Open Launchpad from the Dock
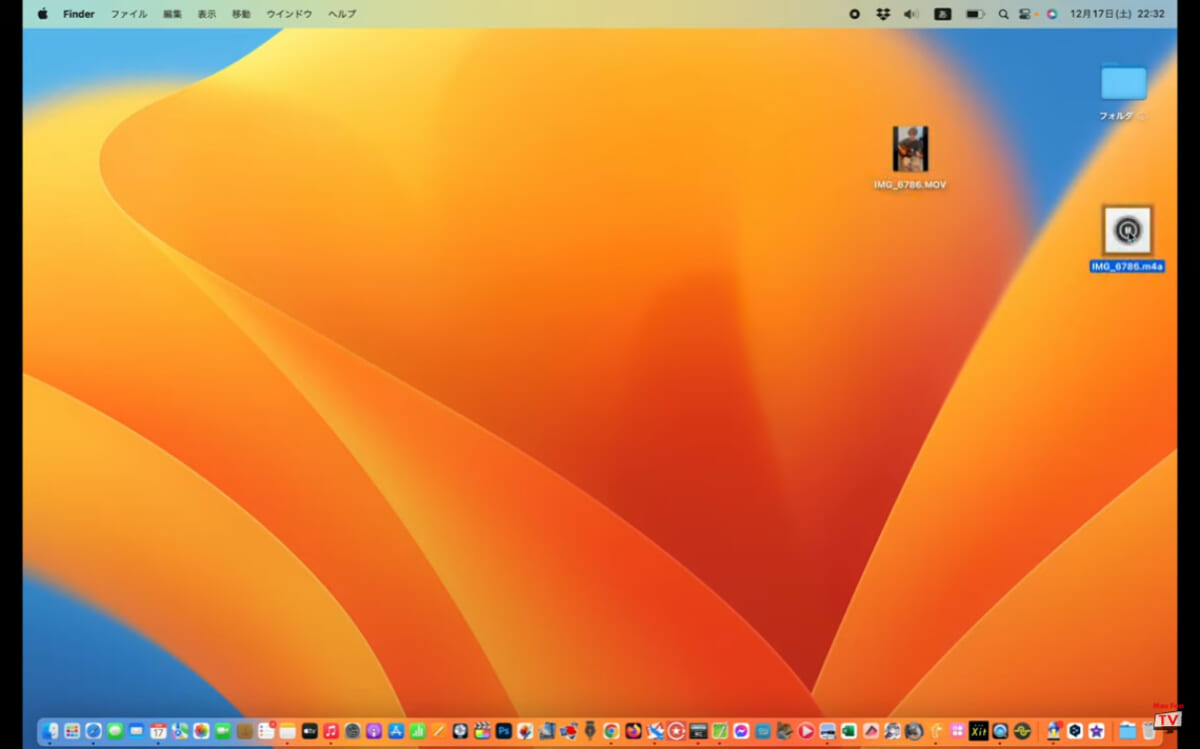 tap(72, 731)
